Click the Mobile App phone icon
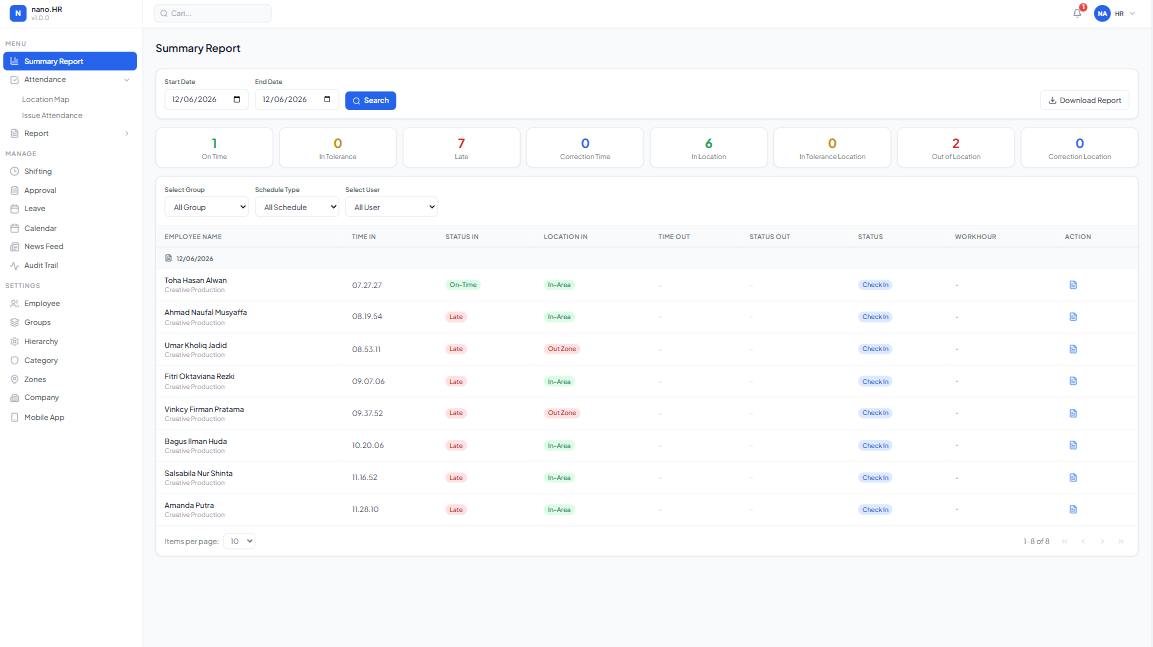 click(14, 418)
